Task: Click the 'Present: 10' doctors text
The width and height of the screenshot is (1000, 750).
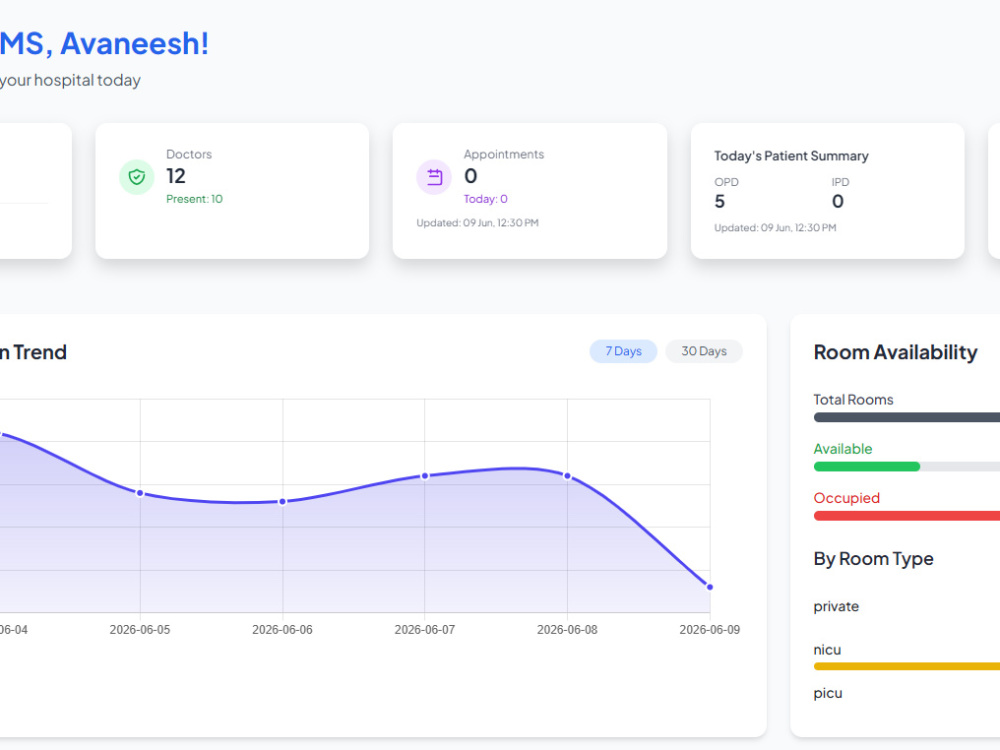Action: (195, 199)
